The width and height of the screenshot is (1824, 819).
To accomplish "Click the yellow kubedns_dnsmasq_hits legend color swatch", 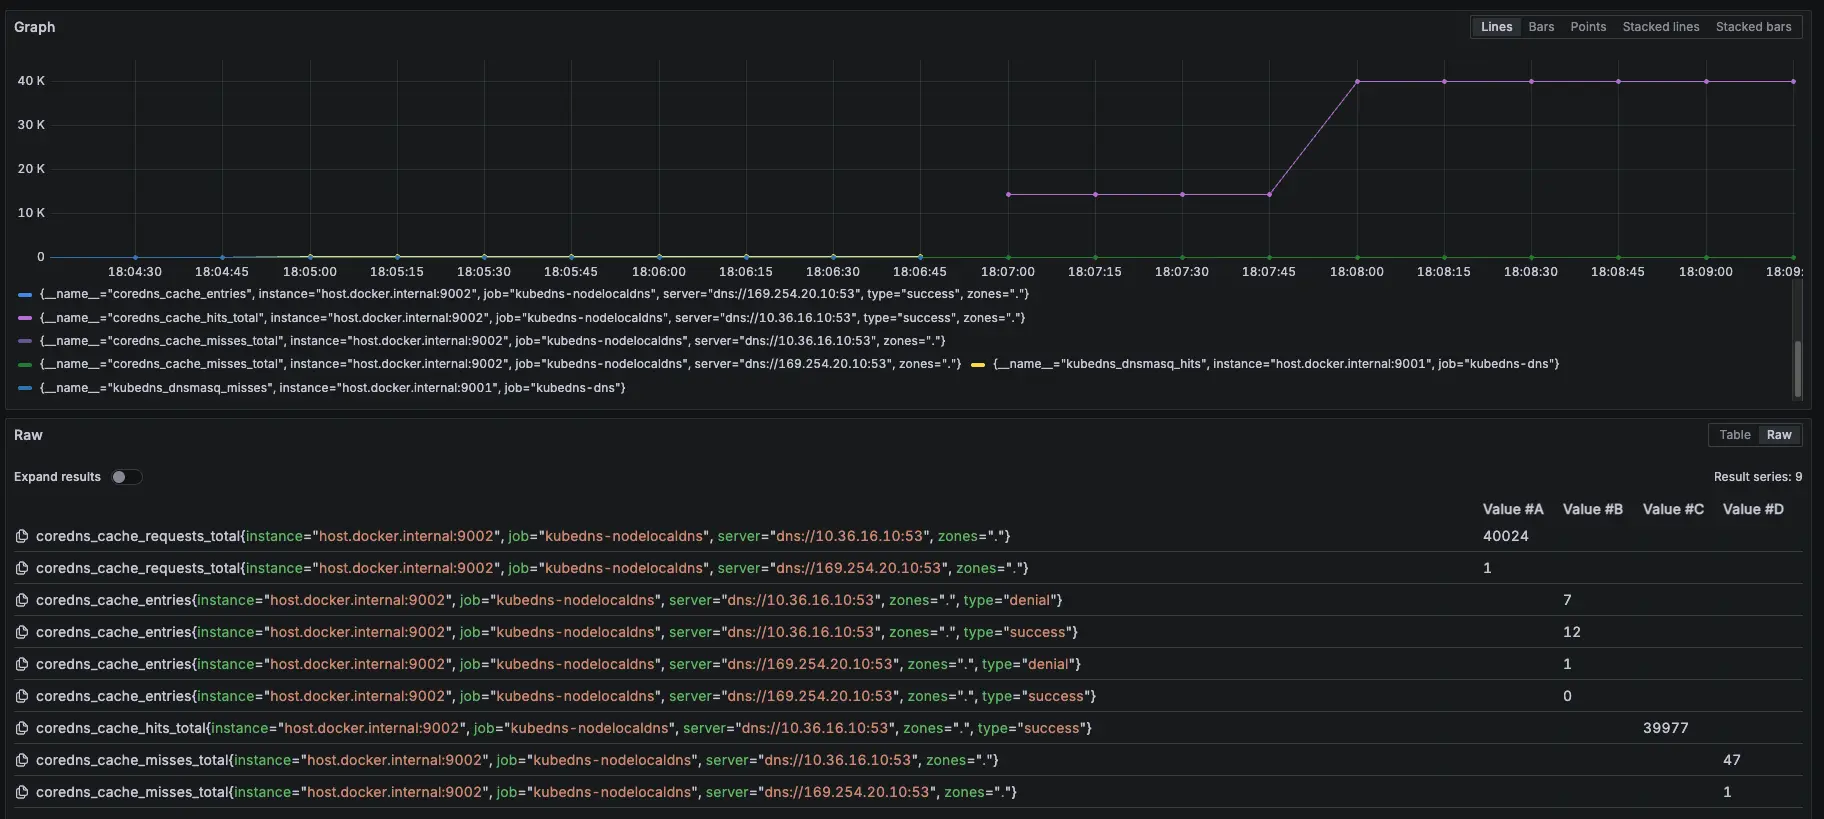I will pyautogui.click(x=978, y=365).
